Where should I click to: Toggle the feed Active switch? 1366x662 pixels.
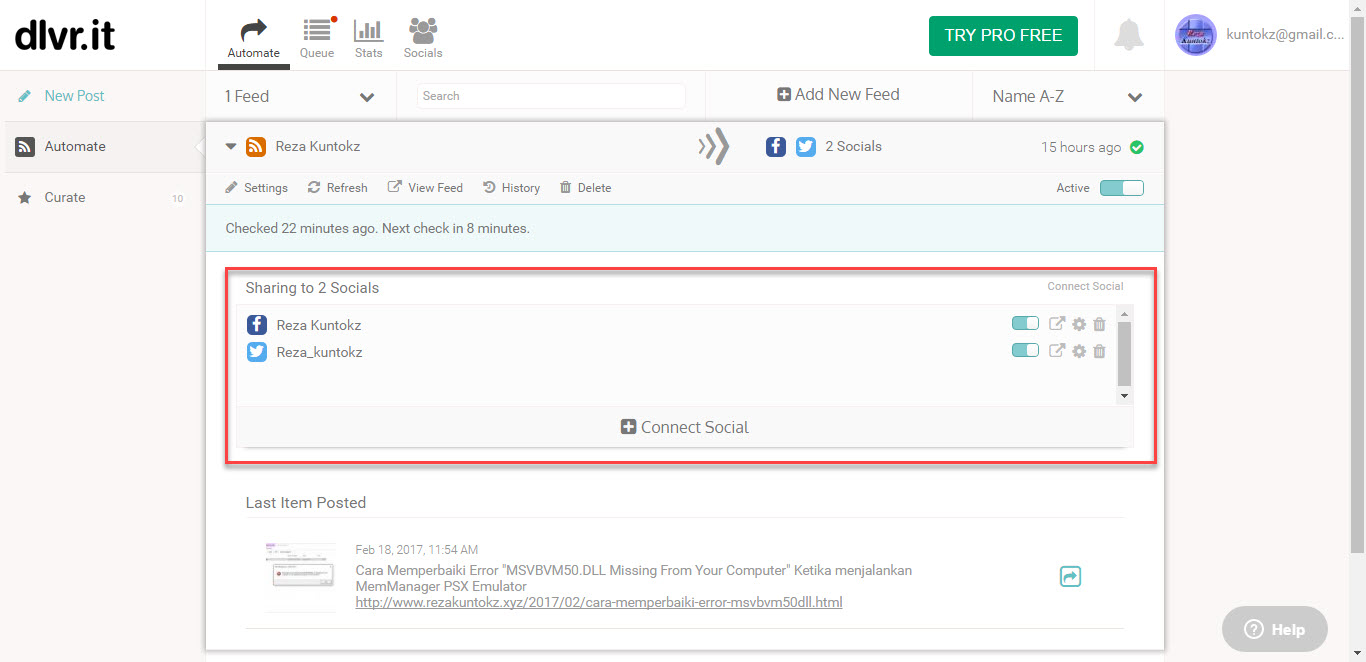click(1121, 188)
